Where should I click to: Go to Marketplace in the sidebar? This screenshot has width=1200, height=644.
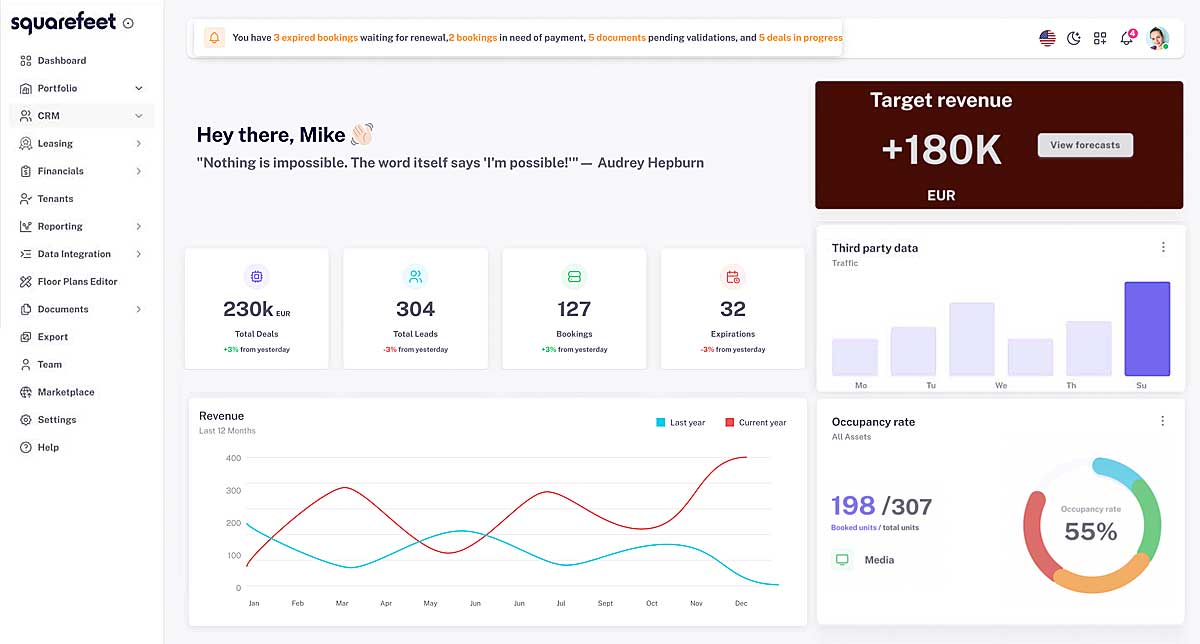click(x=65, y=392)
